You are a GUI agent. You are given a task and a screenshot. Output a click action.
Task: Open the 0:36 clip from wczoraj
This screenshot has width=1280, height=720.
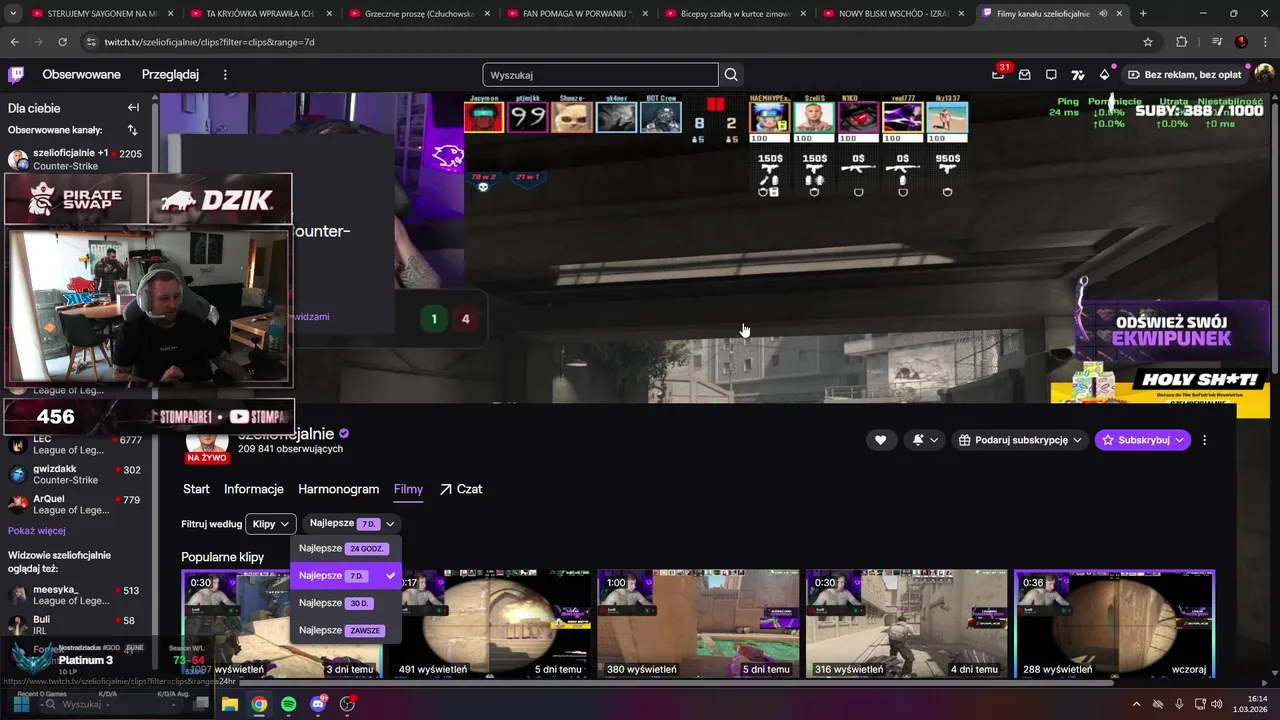pyautogui.click(x=1114, y=624)
